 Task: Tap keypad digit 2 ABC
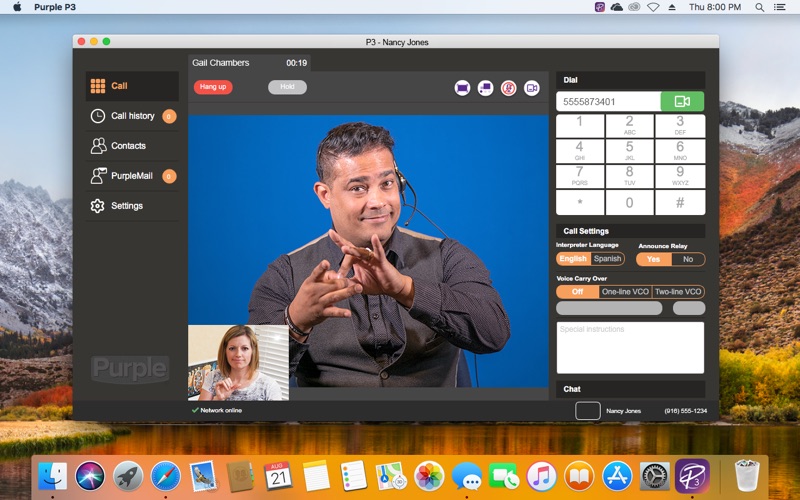coord(630,126)
